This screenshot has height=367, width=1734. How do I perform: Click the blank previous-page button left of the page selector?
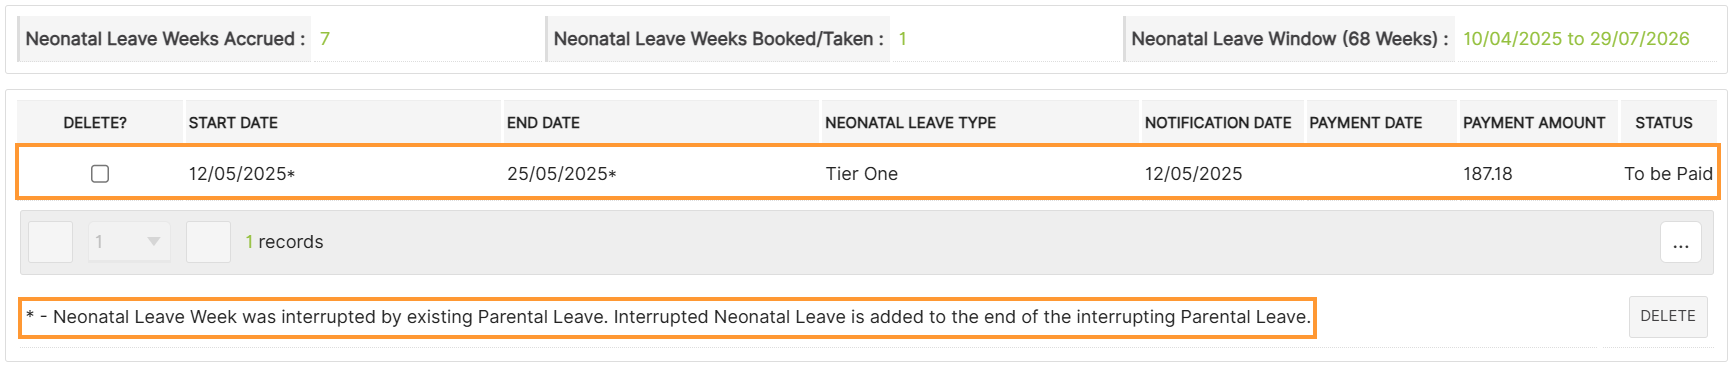(51, 242)
